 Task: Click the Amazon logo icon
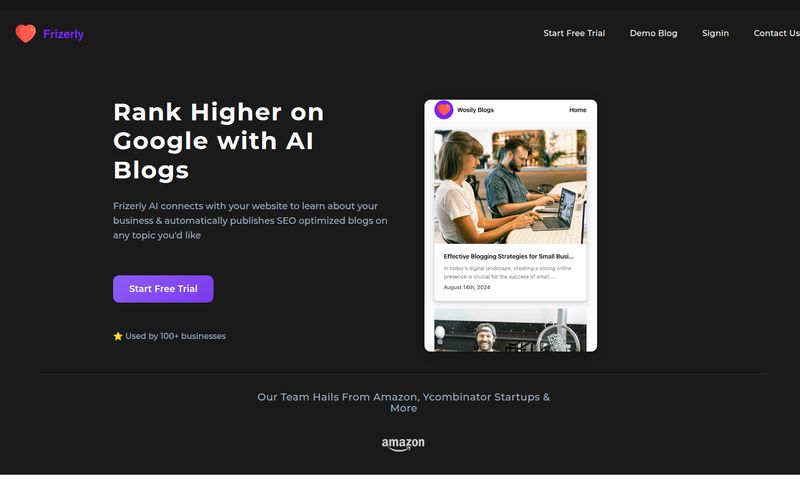click(403, 444)
